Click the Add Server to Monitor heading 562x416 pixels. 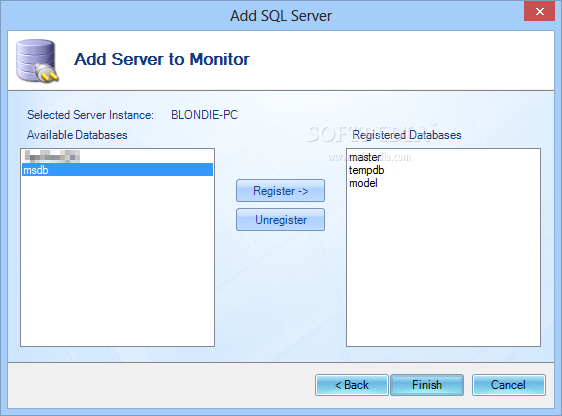(x=162, y=59)
